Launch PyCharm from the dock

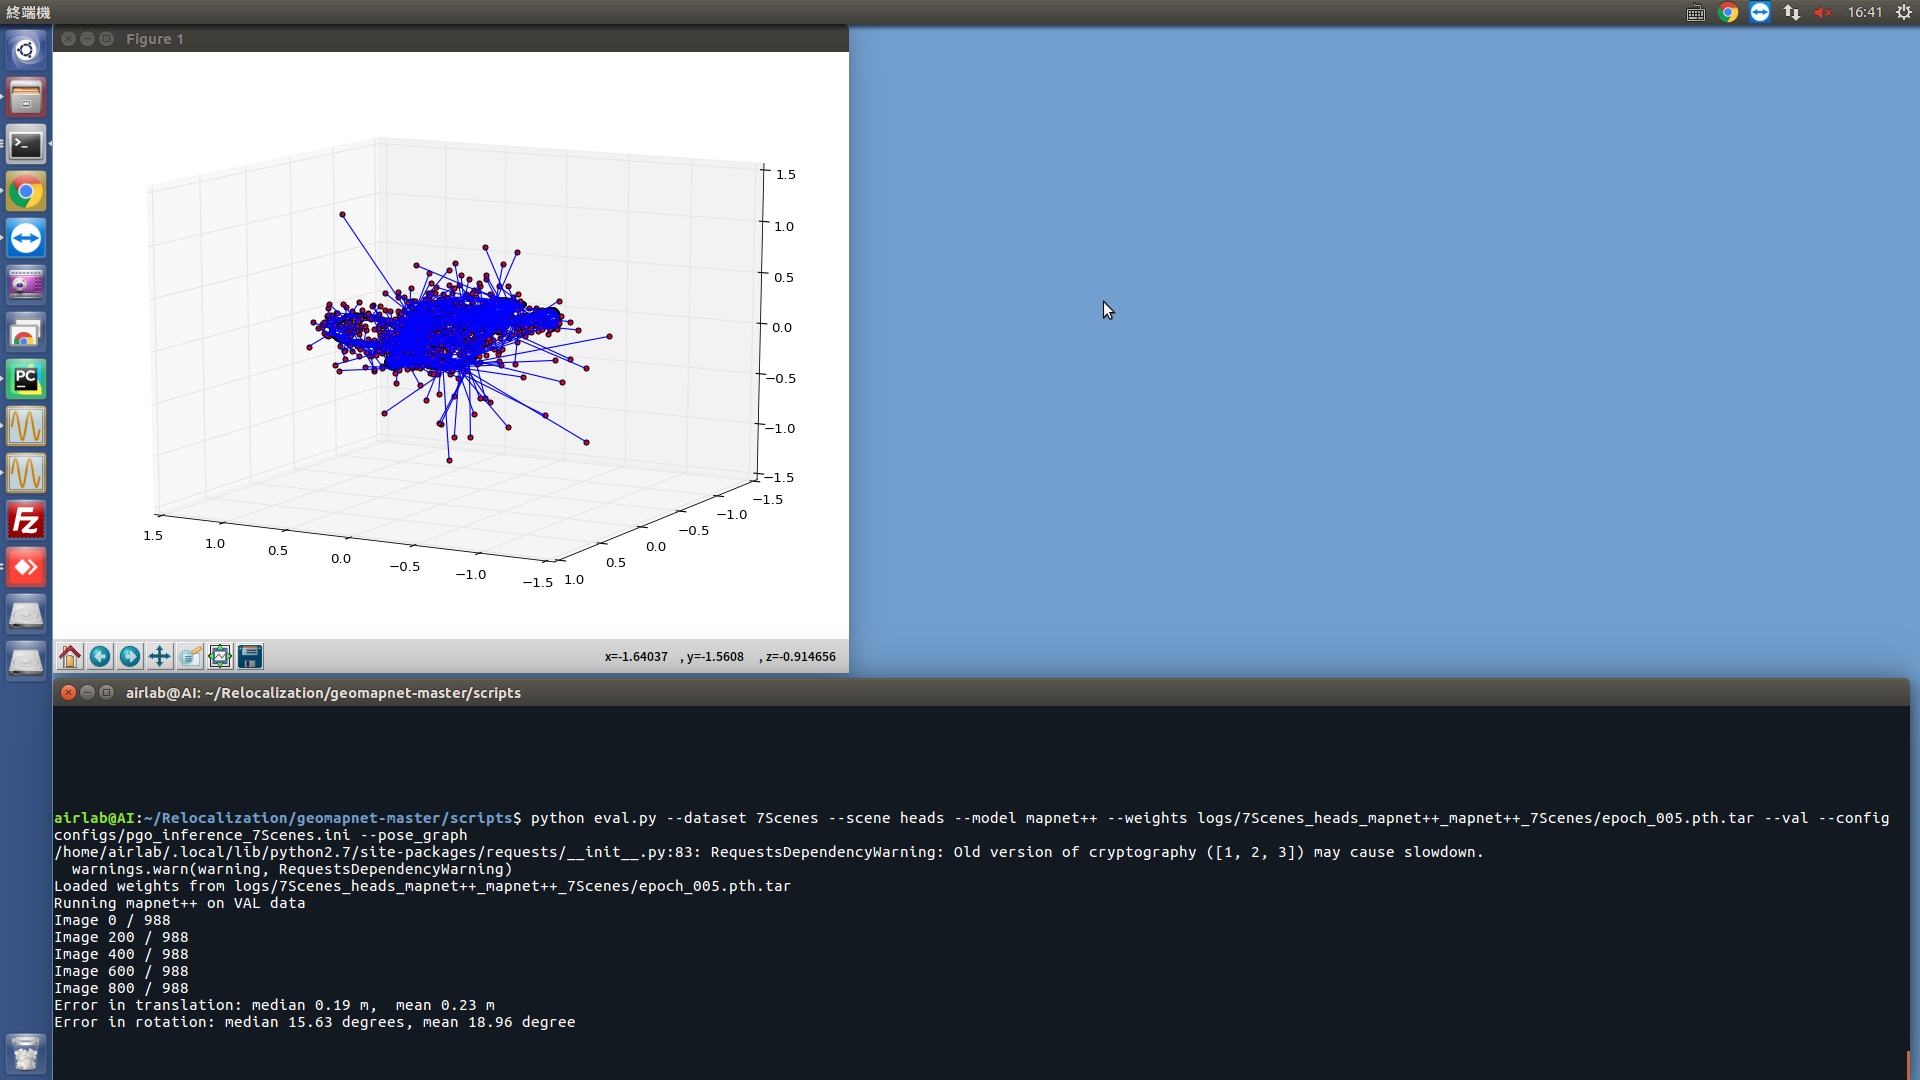25,379
